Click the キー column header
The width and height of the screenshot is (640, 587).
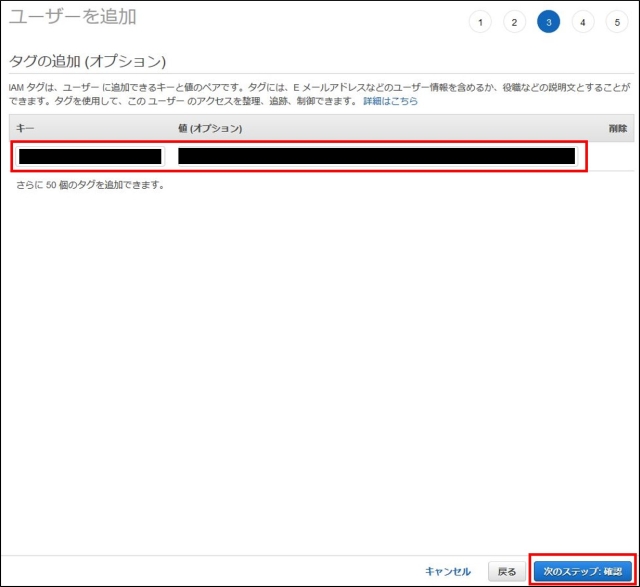point(25,128)
